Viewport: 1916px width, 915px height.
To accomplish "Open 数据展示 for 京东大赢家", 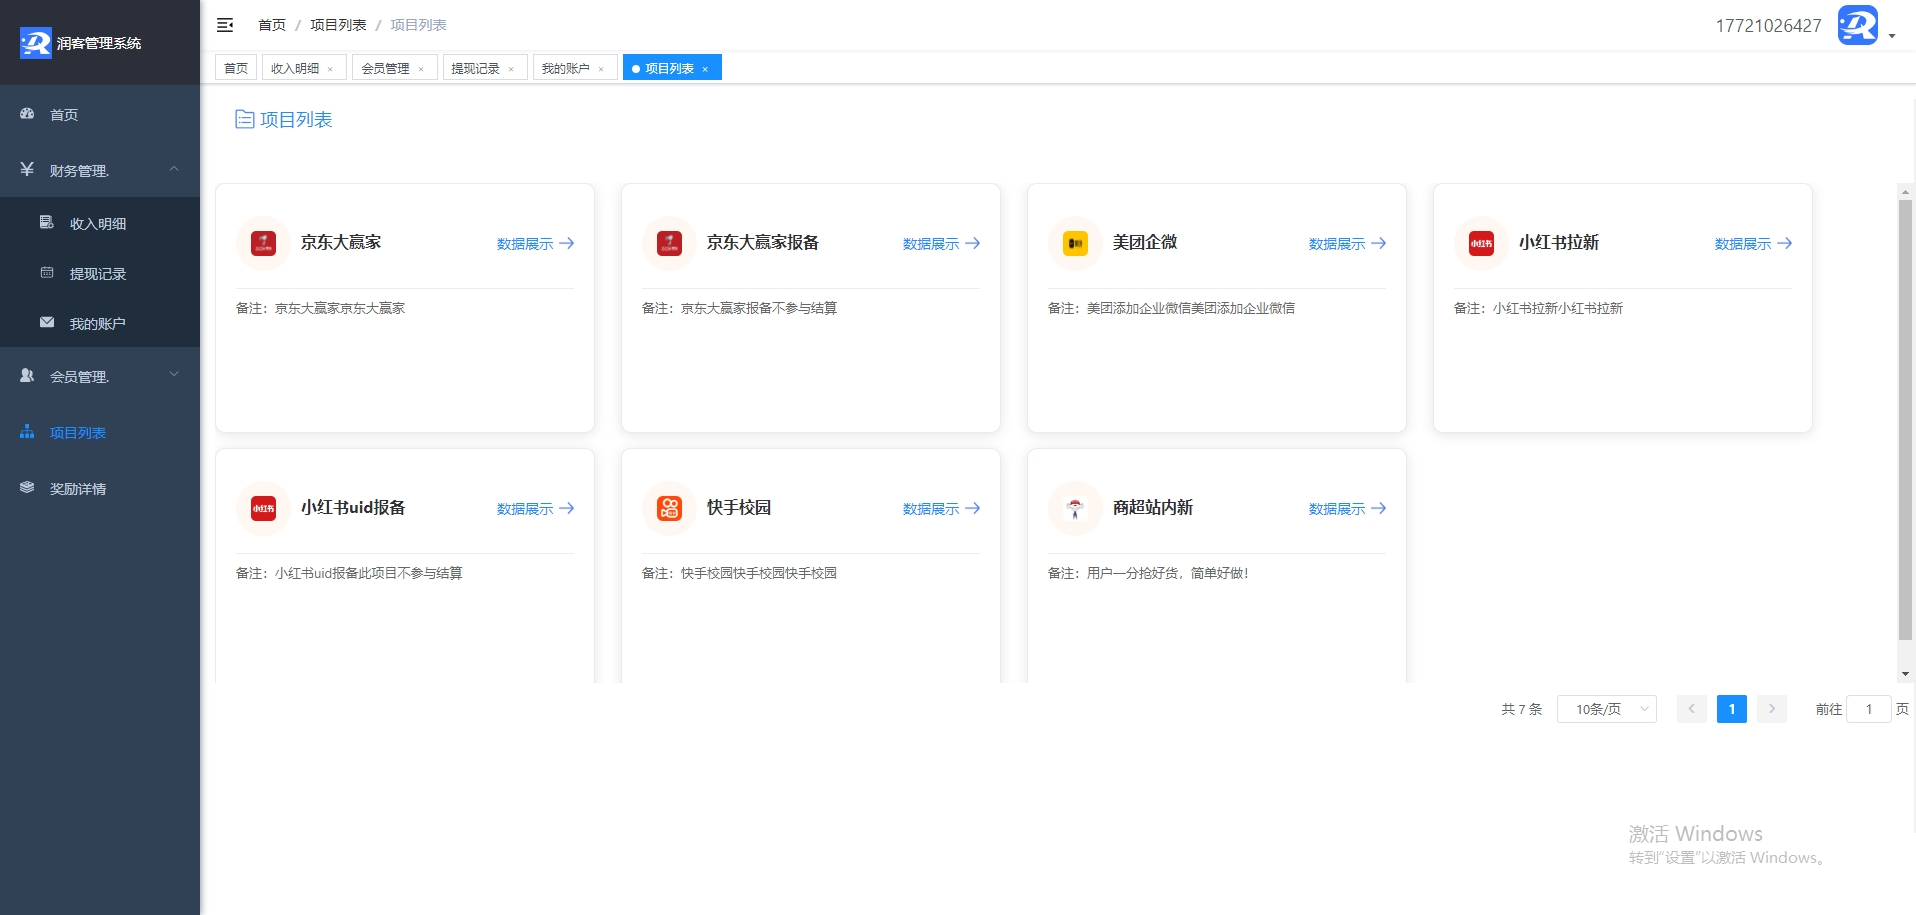I will (x=535, y=243).
